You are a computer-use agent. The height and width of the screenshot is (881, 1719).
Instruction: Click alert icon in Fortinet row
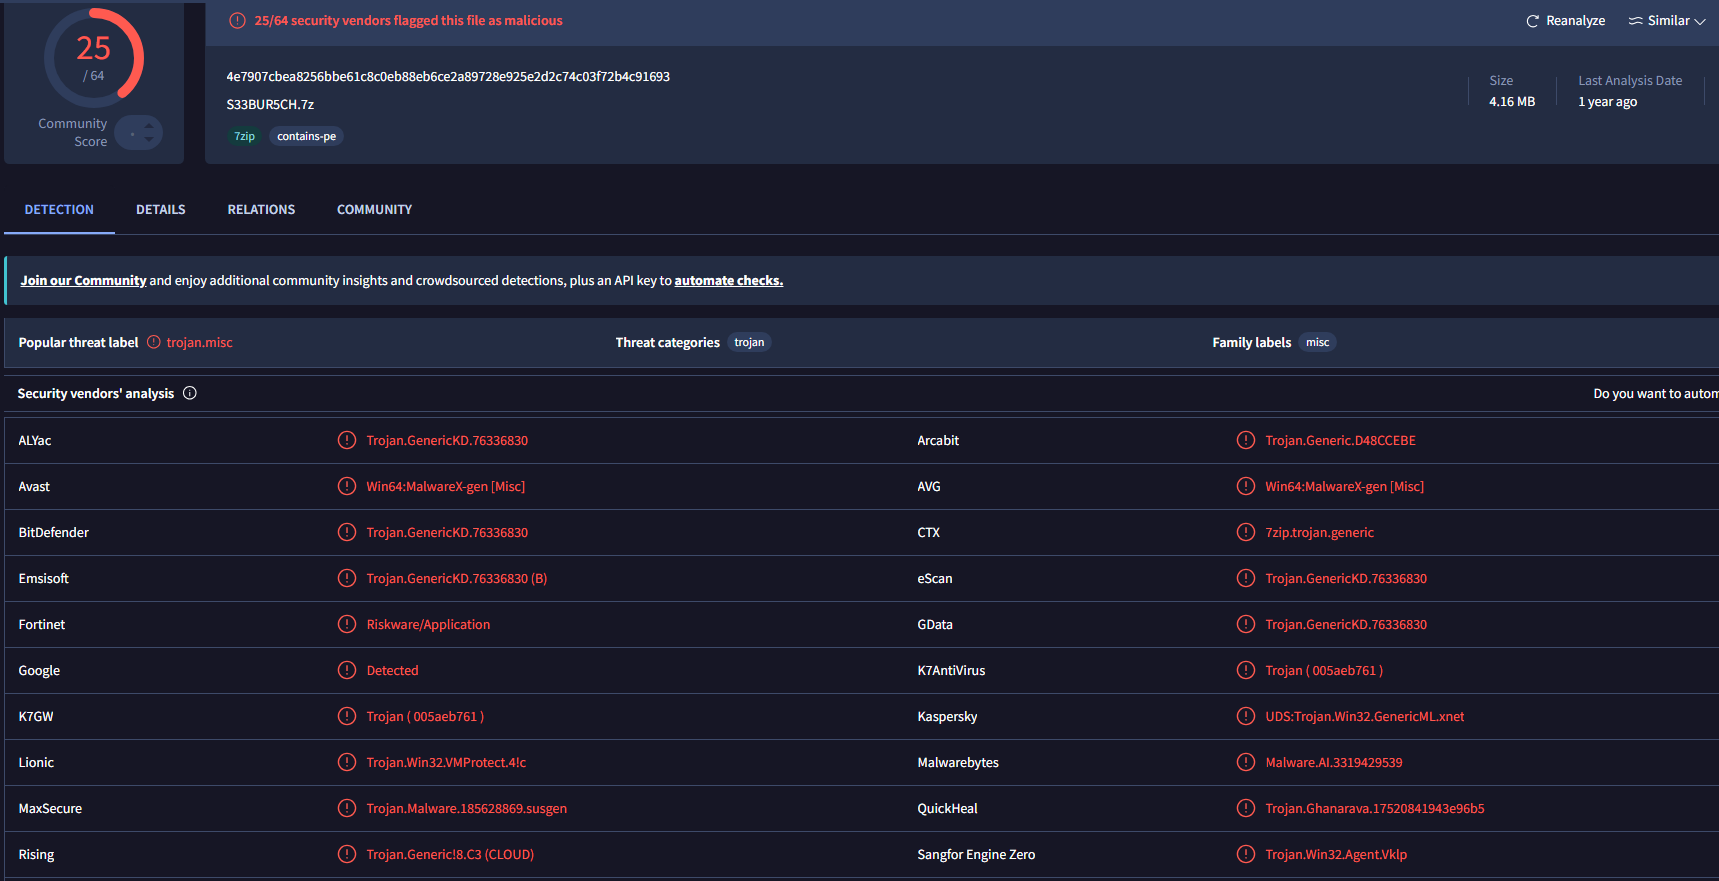point(347,624)
